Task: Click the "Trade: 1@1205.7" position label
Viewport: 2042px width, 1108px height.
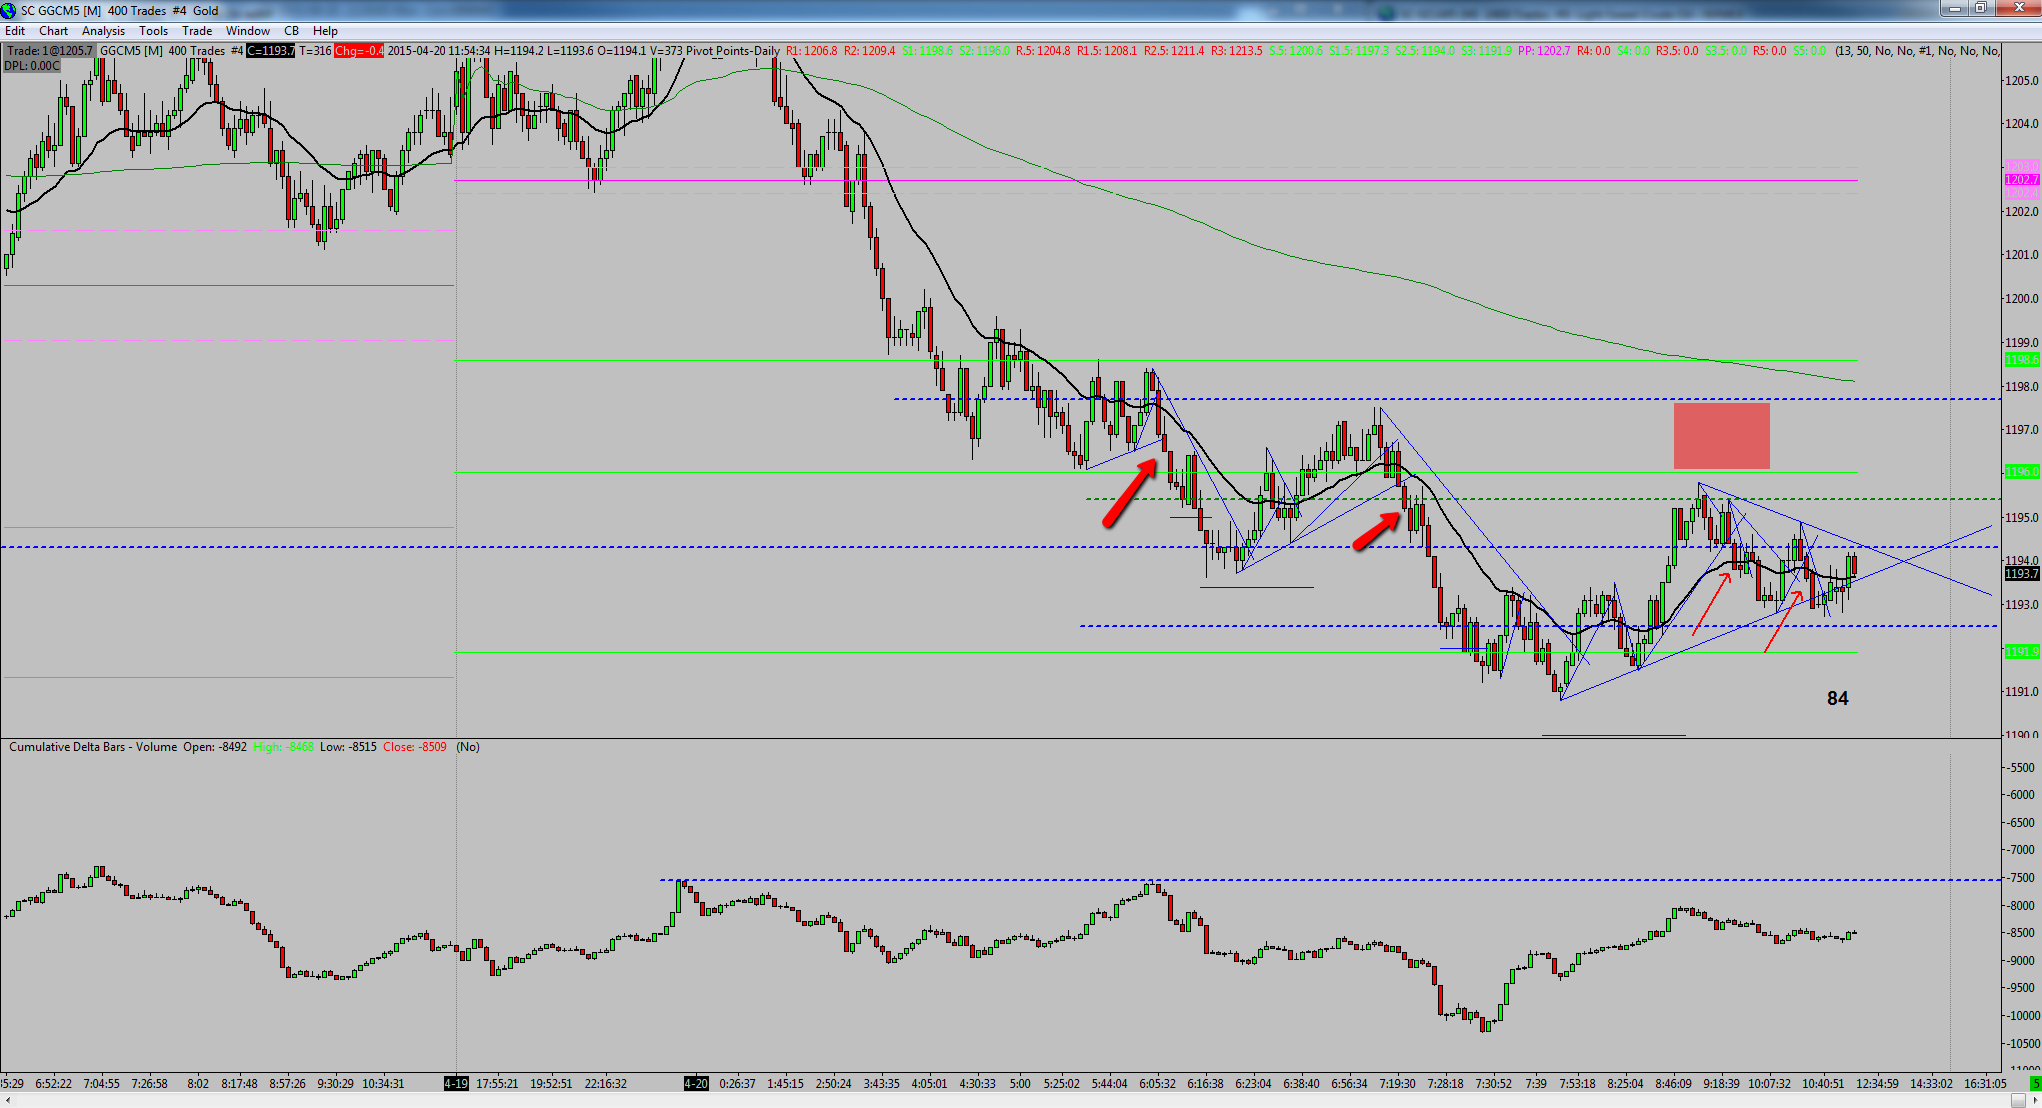Action: (49, 51)
